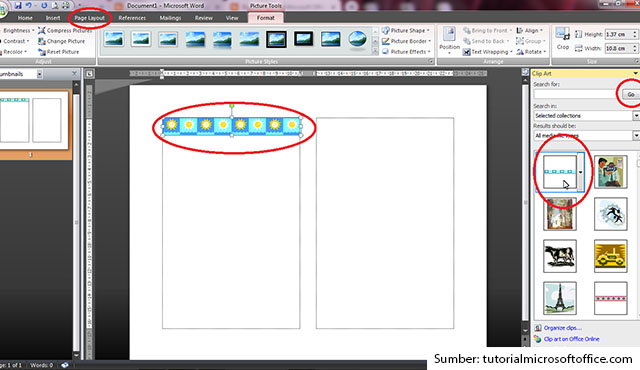Select the Eiffel Tower clip art thumbnail
640x370 pixels.
pos(560,298)
